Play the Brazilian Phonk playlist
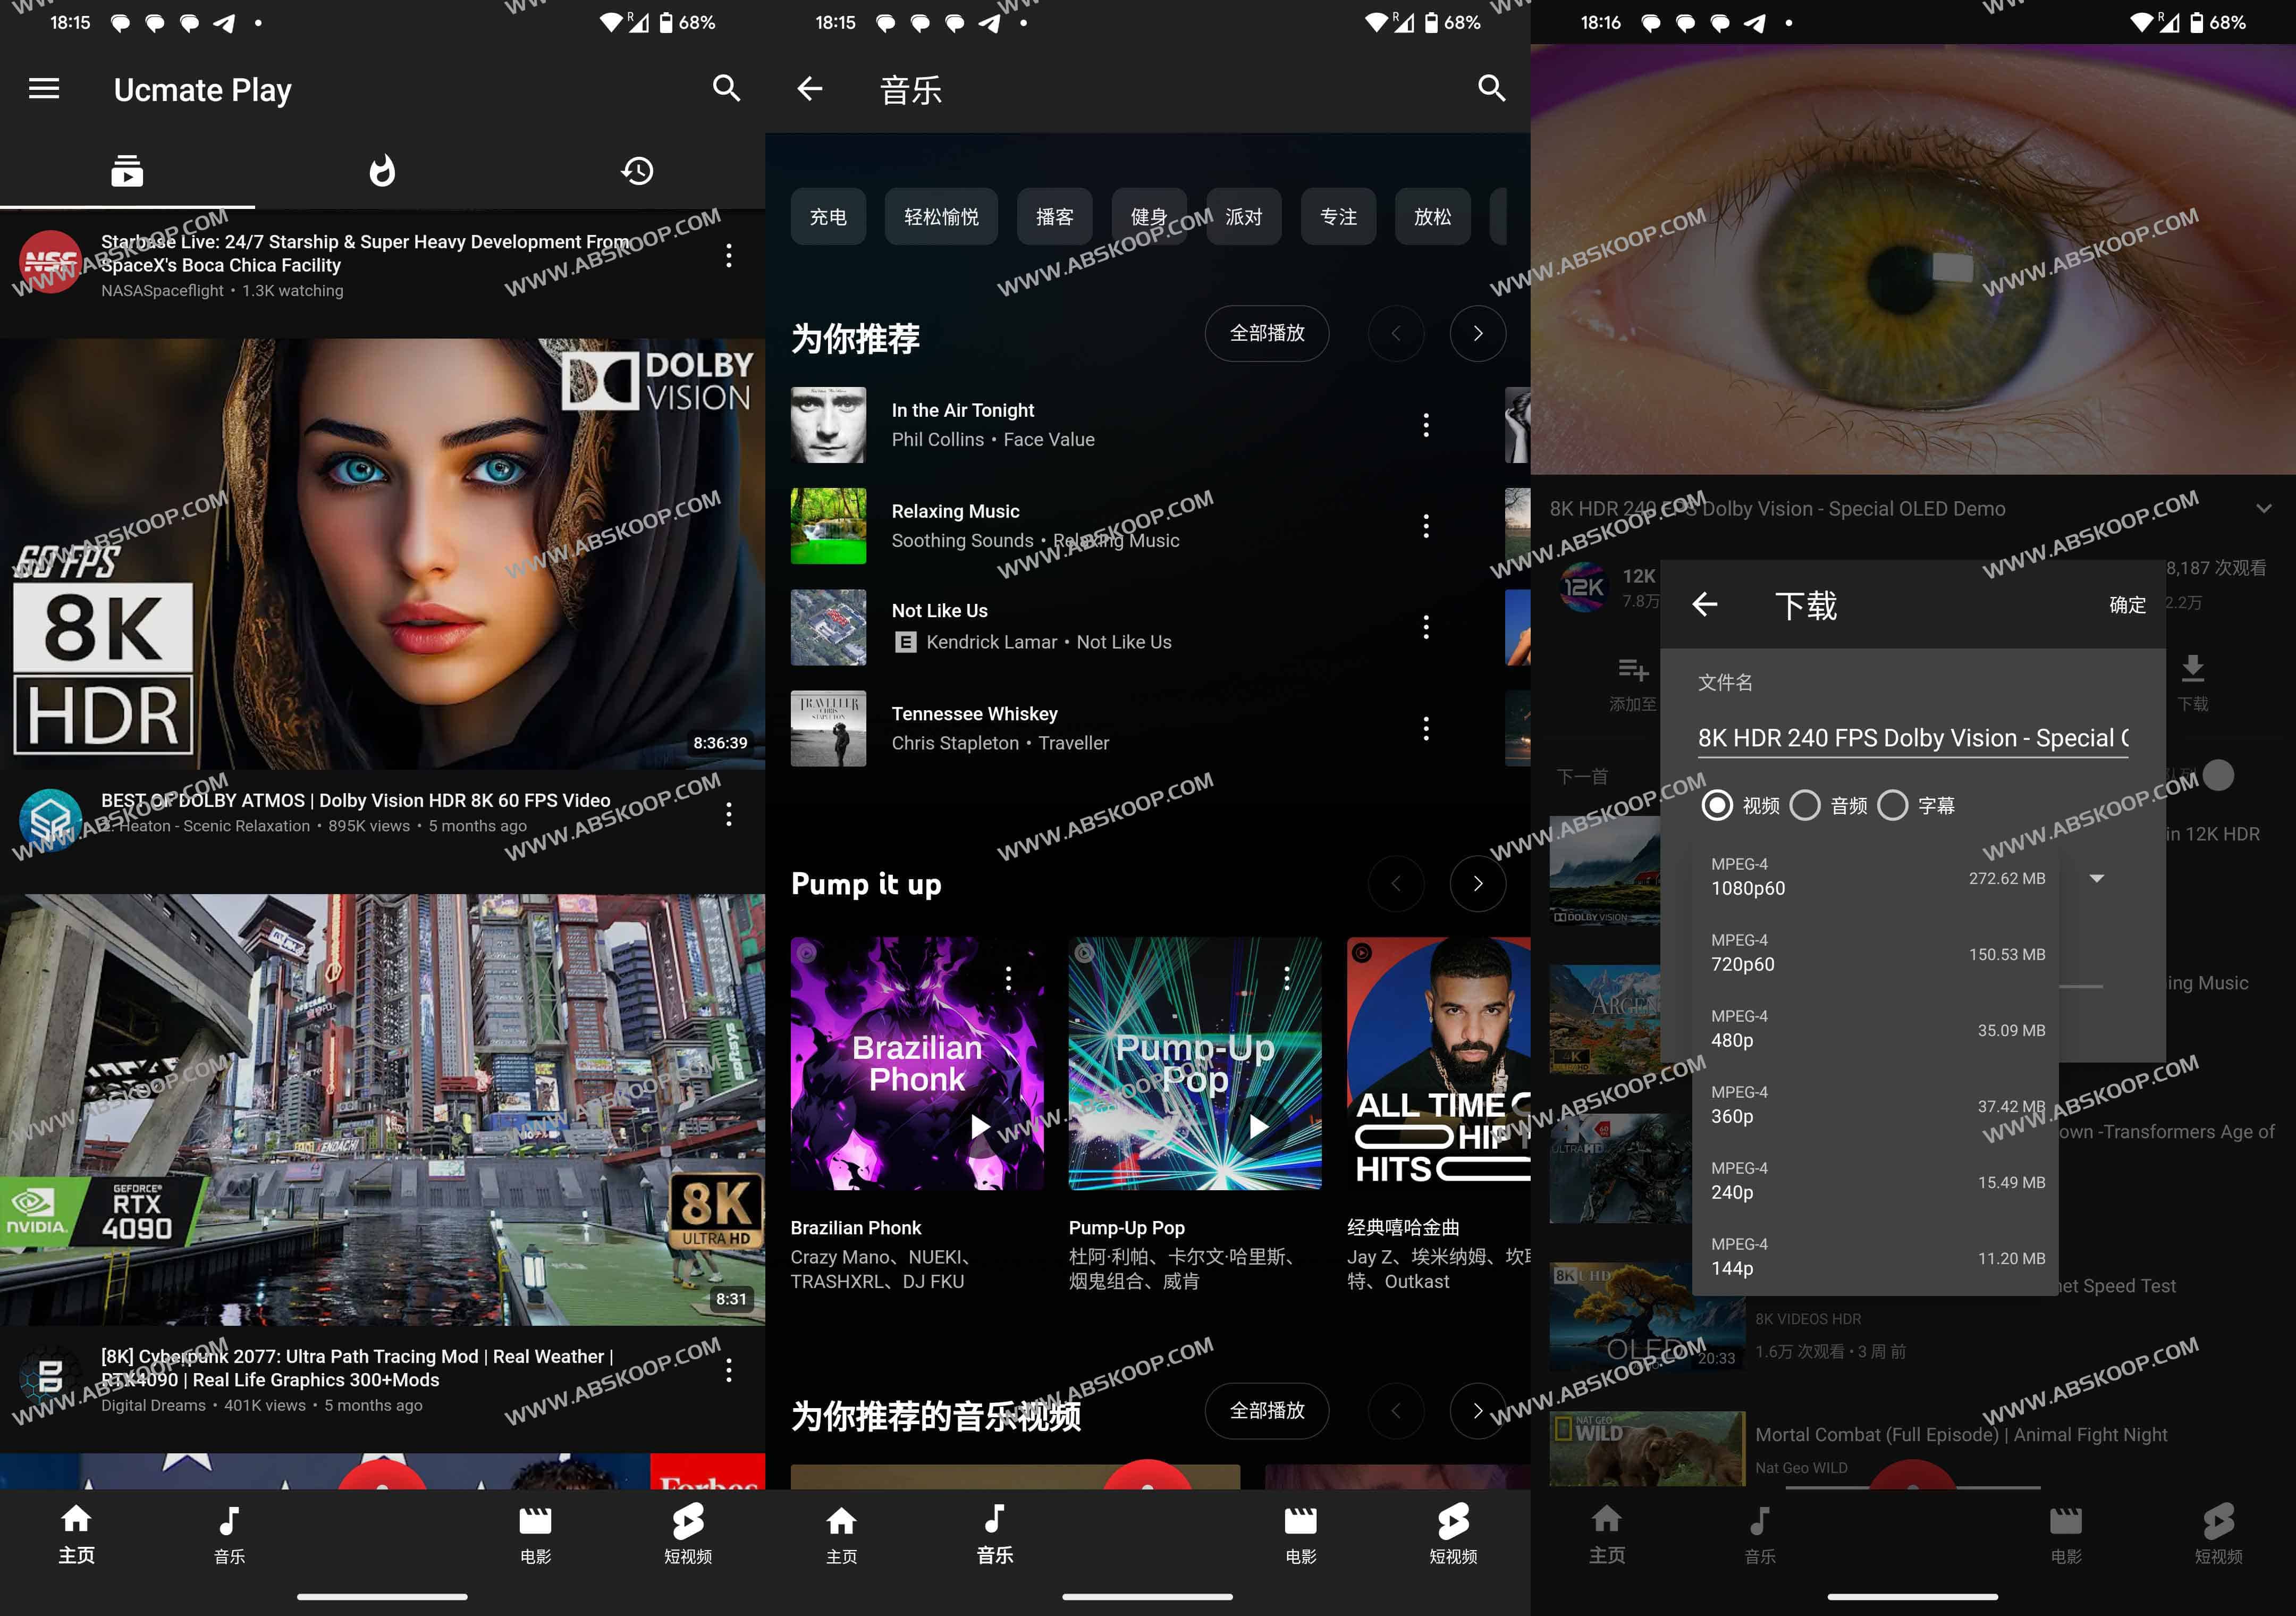This screenshot has height=1616, width=2296. tap(980, 1127)
